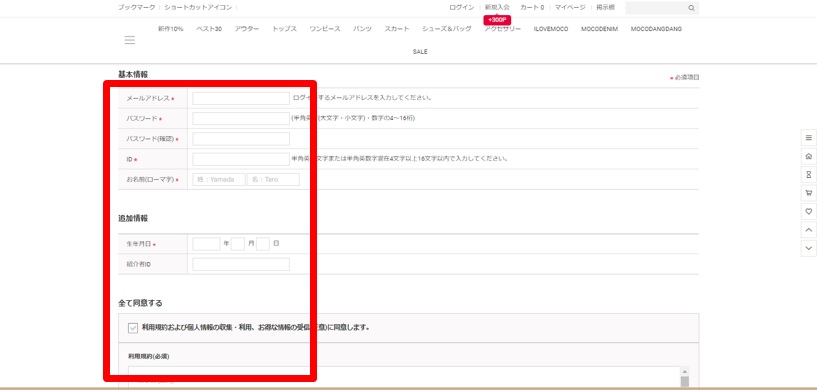
Task: Open the カート 0 link
Action: pos(532,7)
